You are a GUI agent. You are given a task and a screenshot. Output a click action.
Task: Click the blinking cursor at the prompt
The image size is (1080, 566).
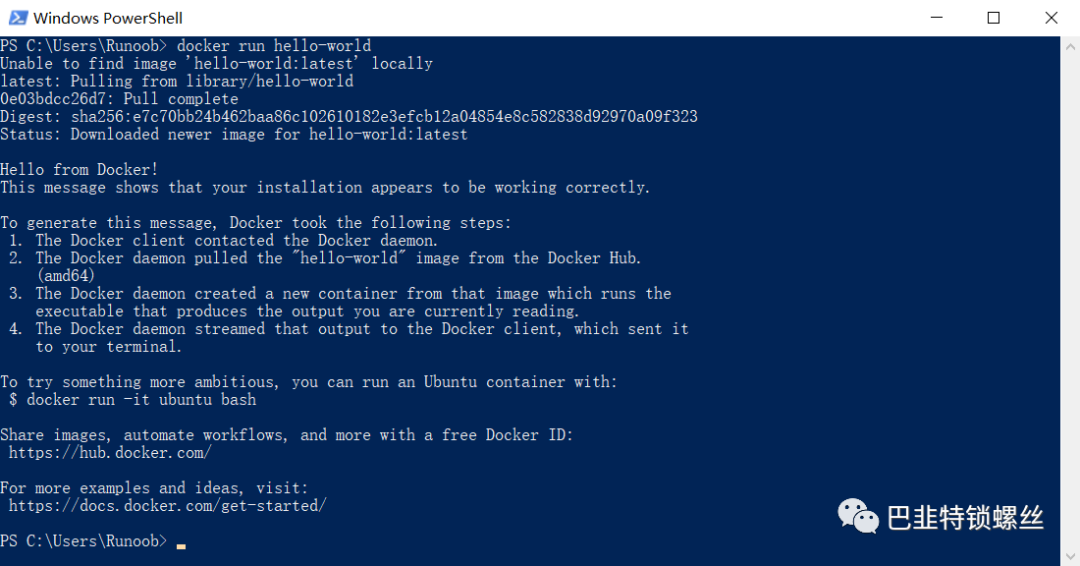point(181,546)
